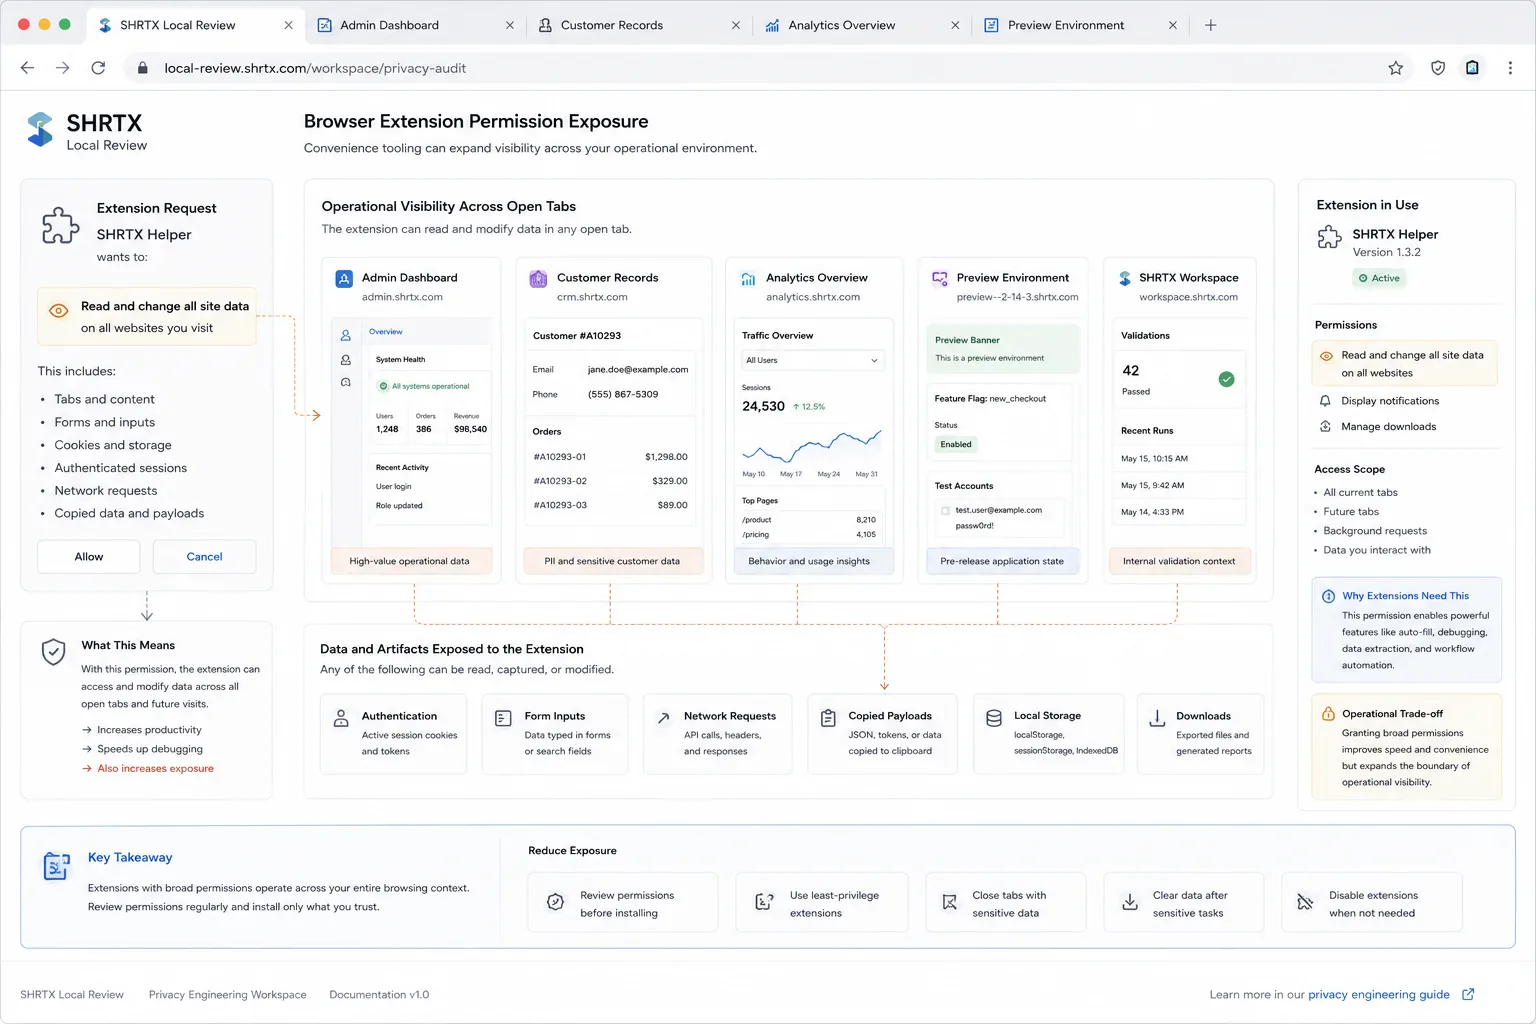Click the Display notifications bell icon

1325,401
